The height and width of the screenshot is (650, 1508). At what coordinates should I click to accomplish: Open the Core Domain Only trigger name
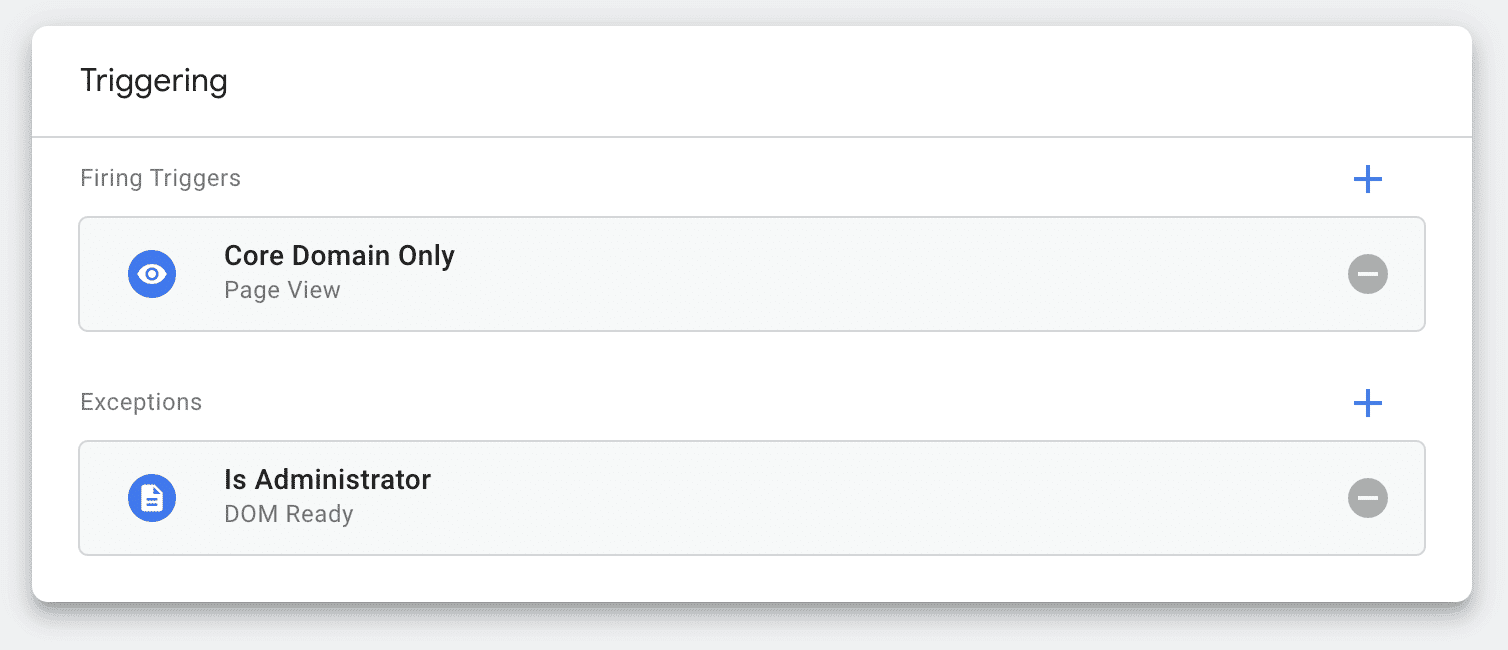point(339,256)
